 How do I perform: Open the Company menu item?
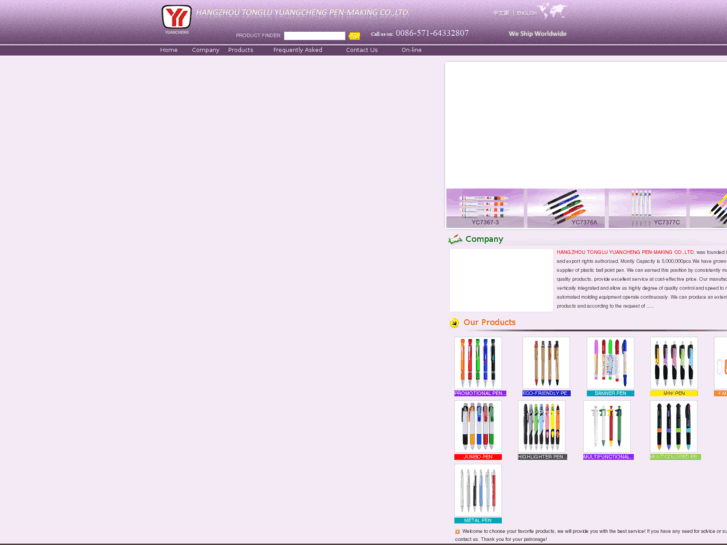[205, 50]
